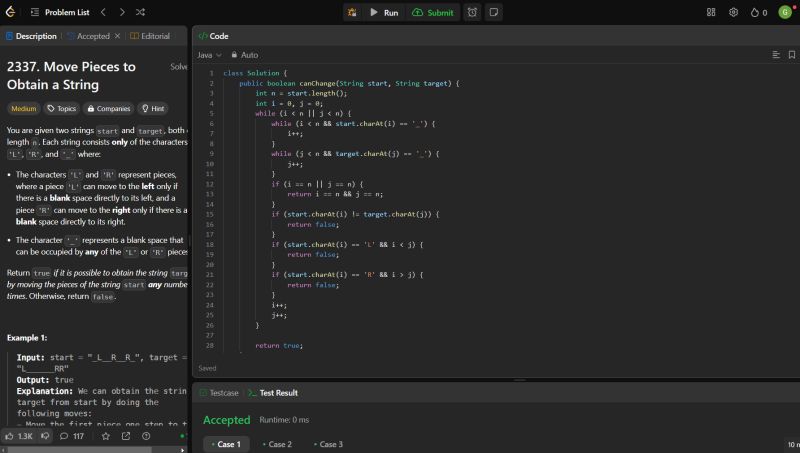The height and width of the screenshot is (453, 800).
Task: Click the bookmark icon in editor
Action: pyautogui.click(x=791, y=55)
